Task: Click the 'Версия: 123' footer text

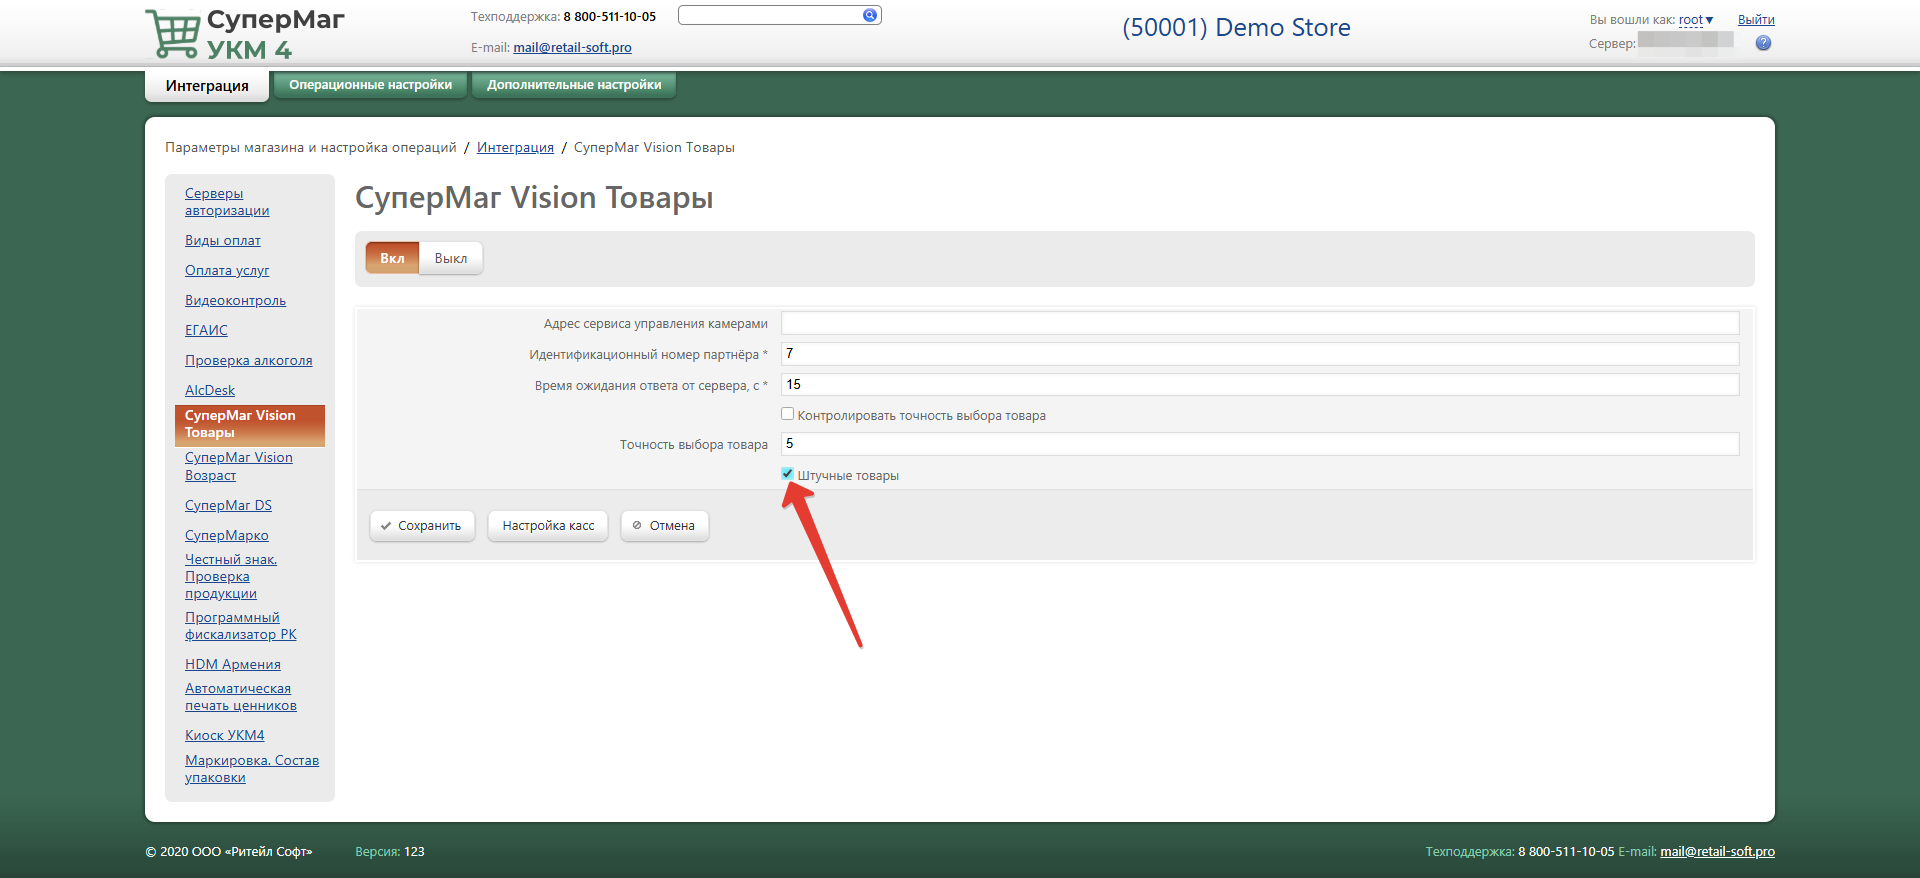Action: click(x=390, y=852)
